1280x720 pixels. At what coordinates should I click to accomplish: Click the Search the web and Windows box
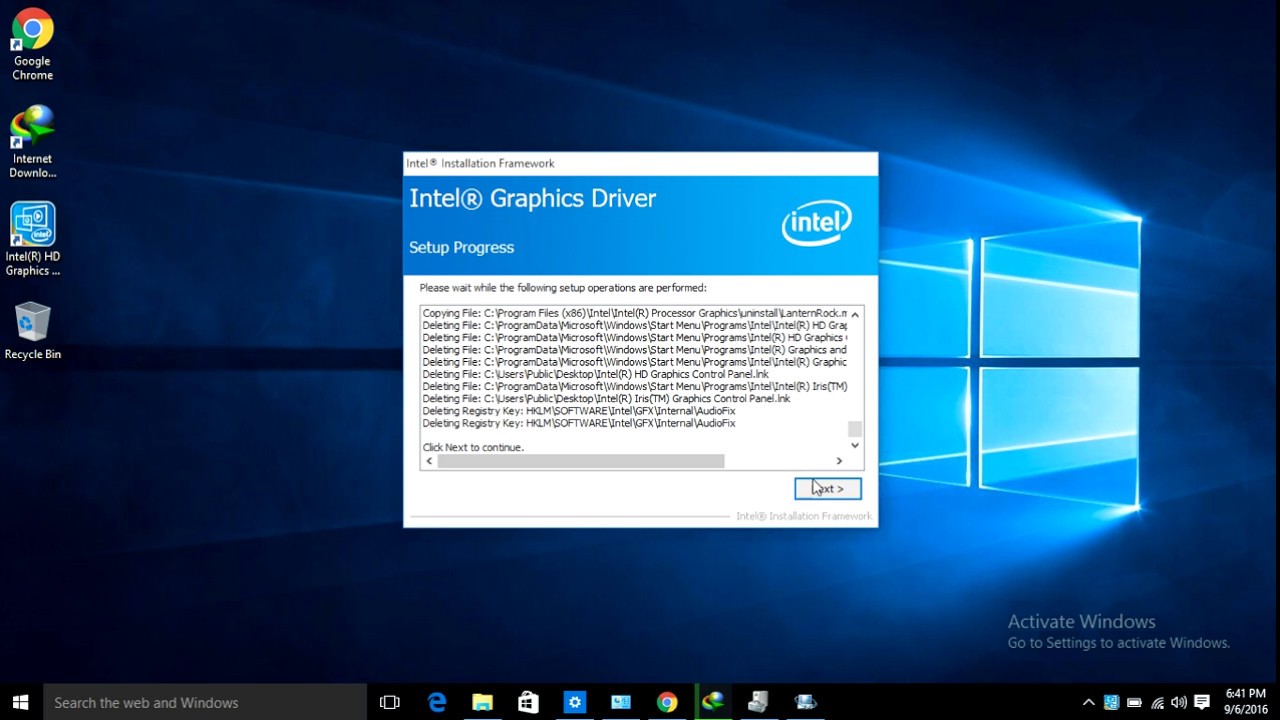click(x=205, y=702)
